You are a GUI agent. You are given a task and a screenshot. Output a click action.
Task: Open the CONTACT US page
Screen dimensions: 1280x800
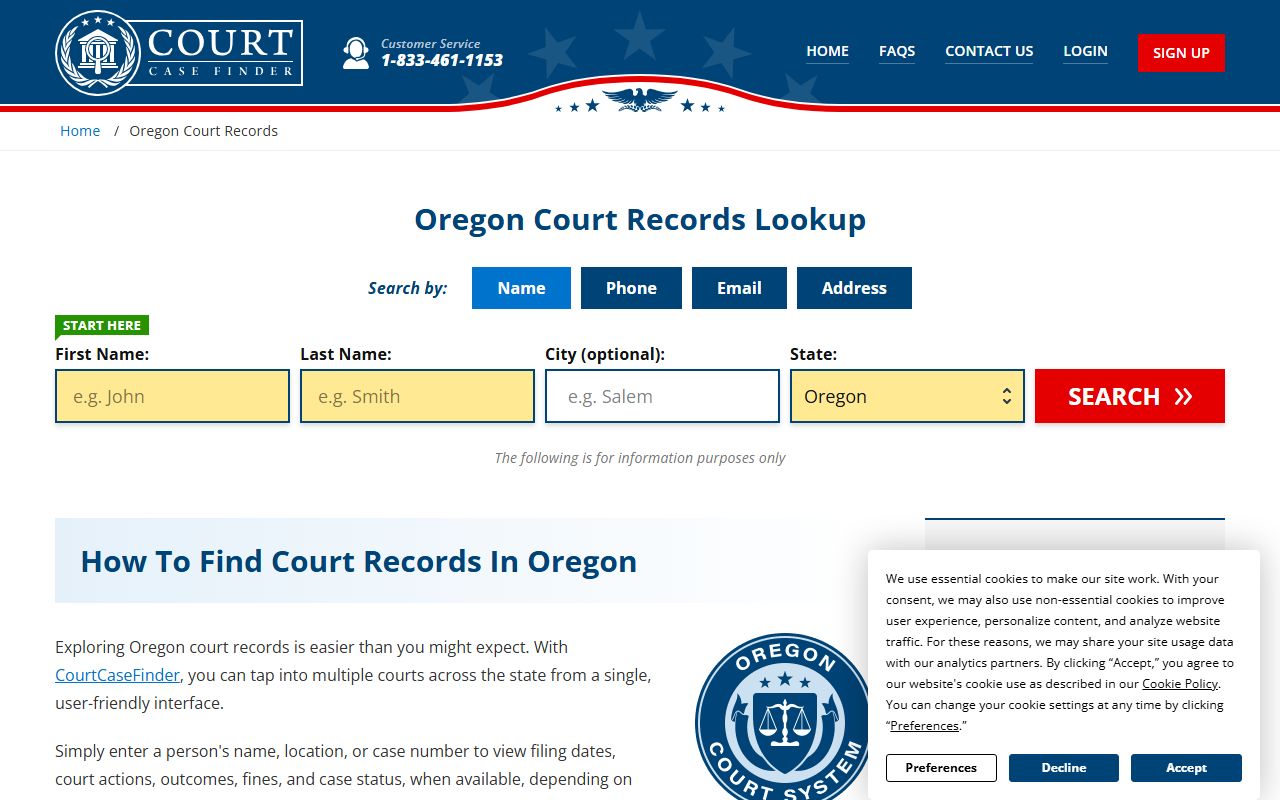(989, 51)
